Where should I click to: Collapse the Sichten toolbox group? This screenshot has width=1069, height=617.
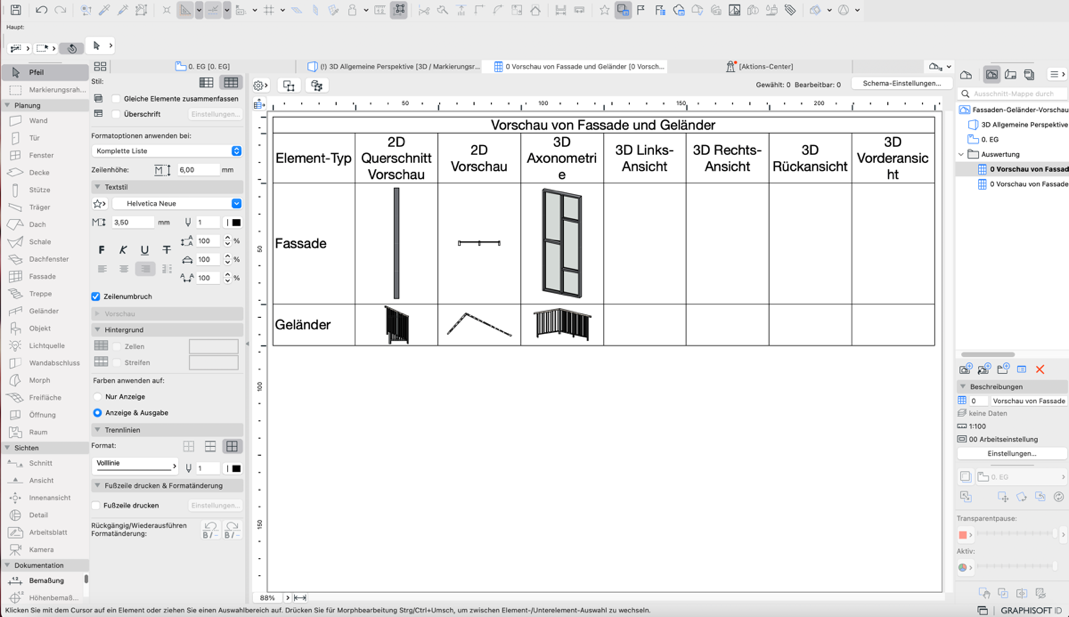click(7, 448)
